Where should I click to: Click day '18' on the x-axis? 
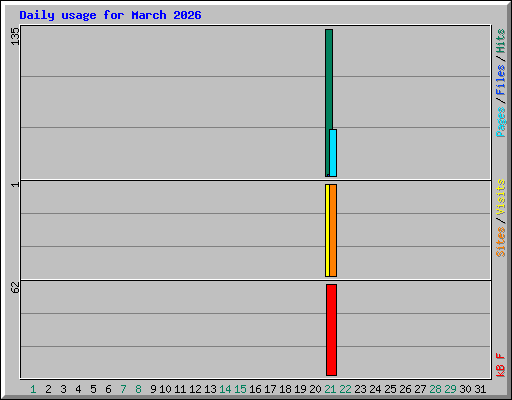285,389
